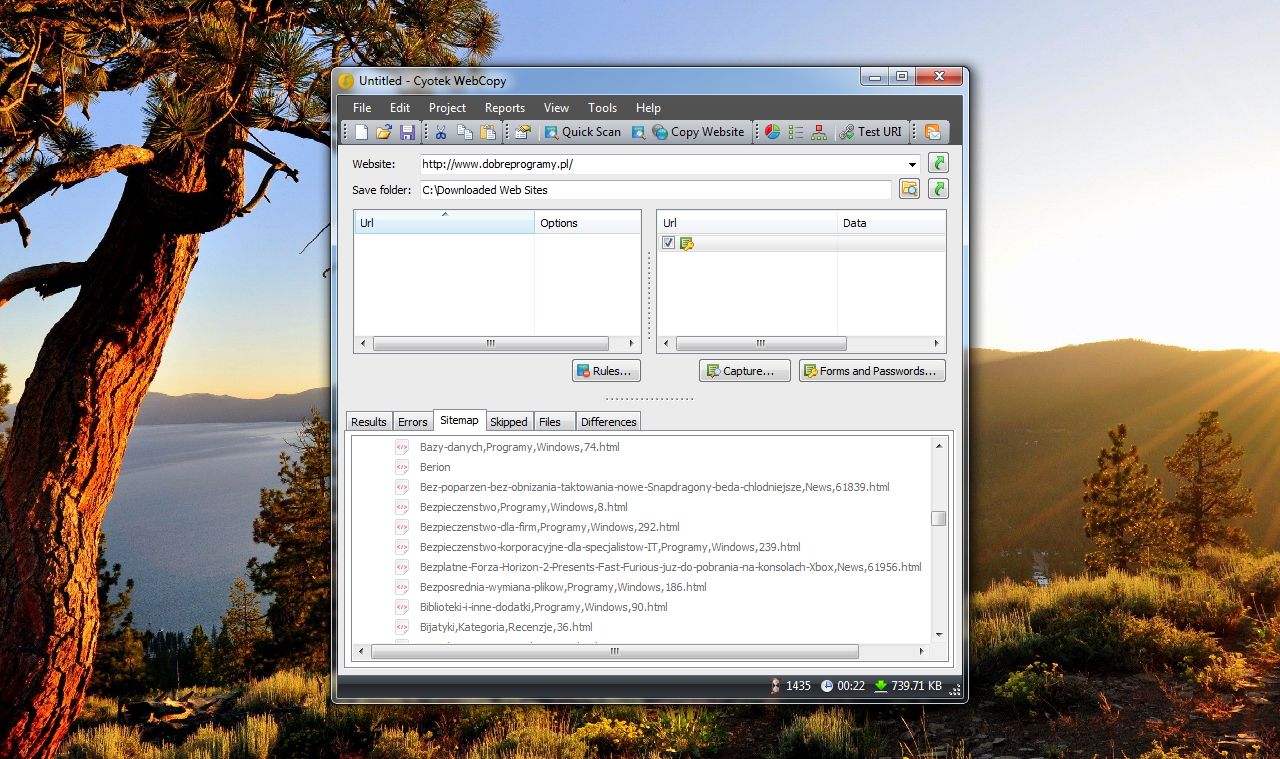This screenshot has width=1280, height=759.
Task: Open project properties via the toolbar icon
Action: (521, 131)
